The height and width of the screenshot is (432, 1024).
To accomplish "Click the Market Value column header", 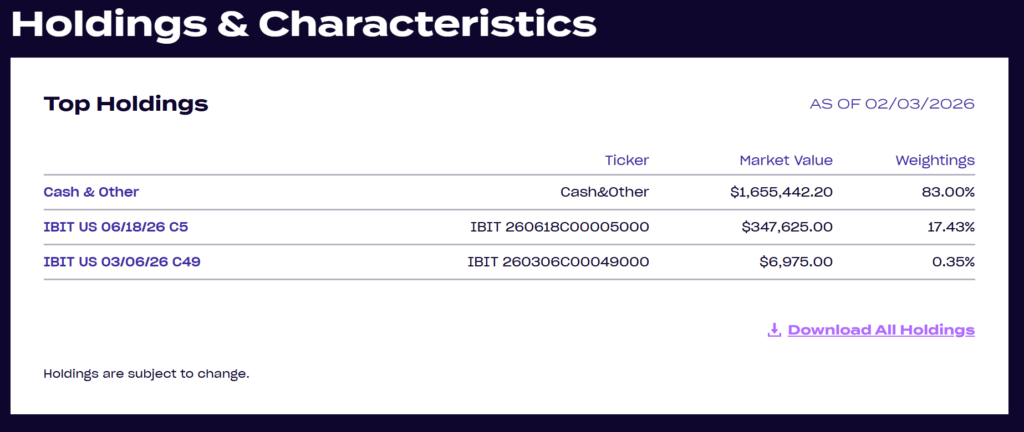I will (786, 160).
